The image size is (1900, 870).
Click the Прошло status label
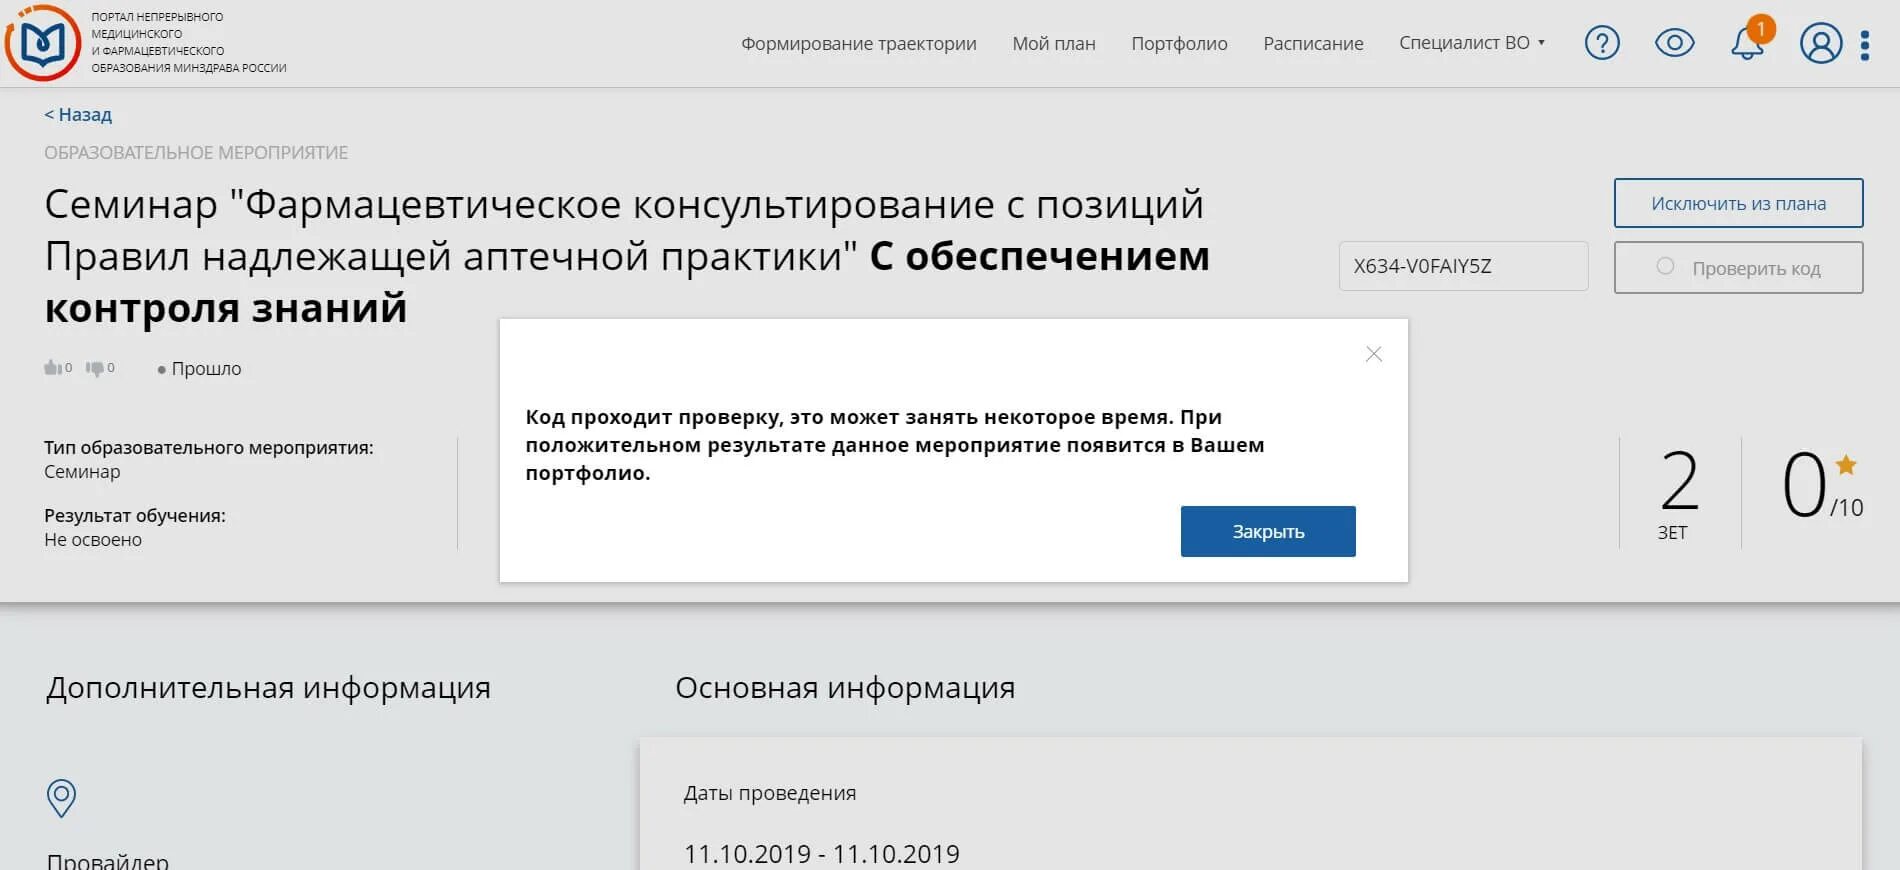(206, 368)
